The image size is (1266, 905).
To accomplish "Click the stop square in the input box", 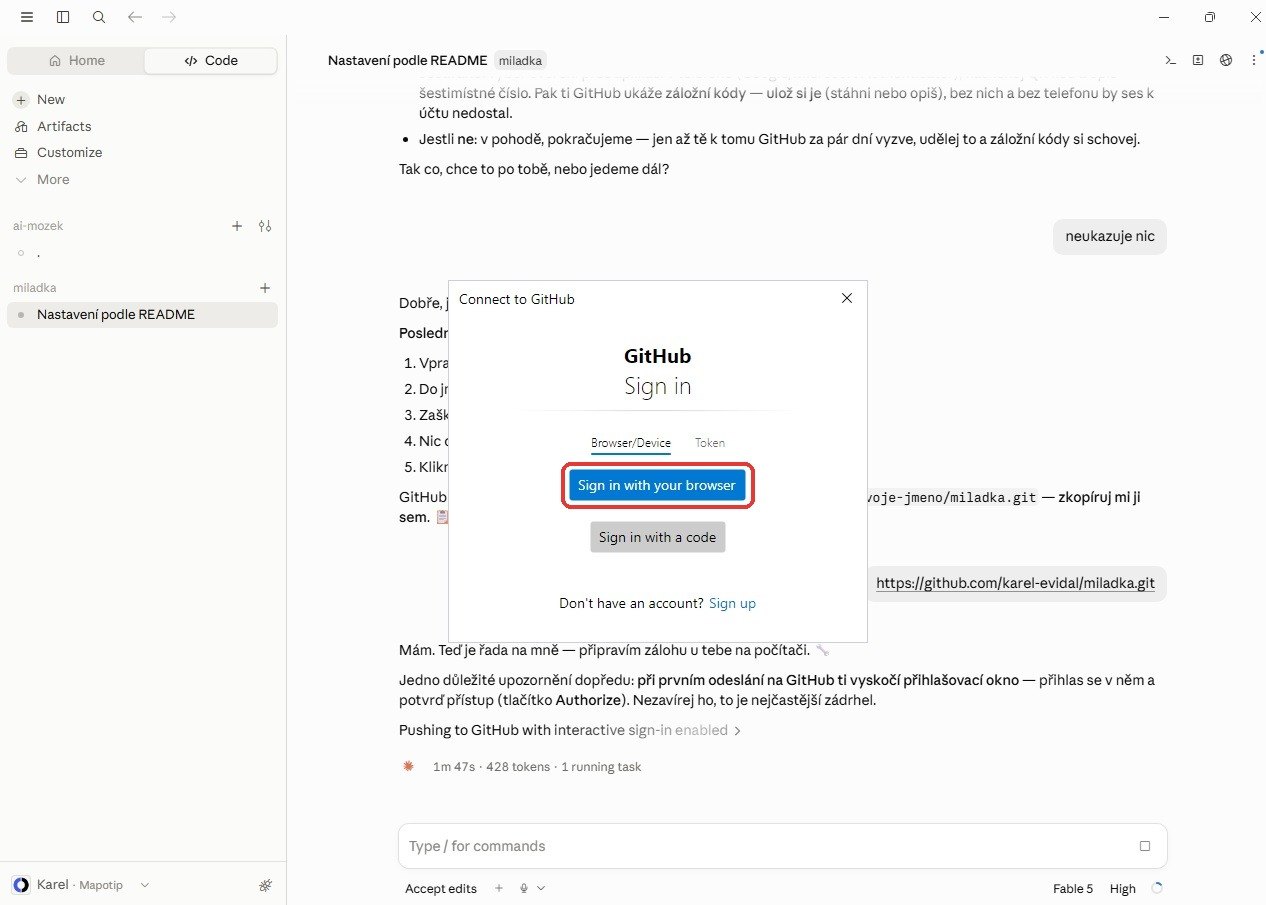I will pos(1145,846).
